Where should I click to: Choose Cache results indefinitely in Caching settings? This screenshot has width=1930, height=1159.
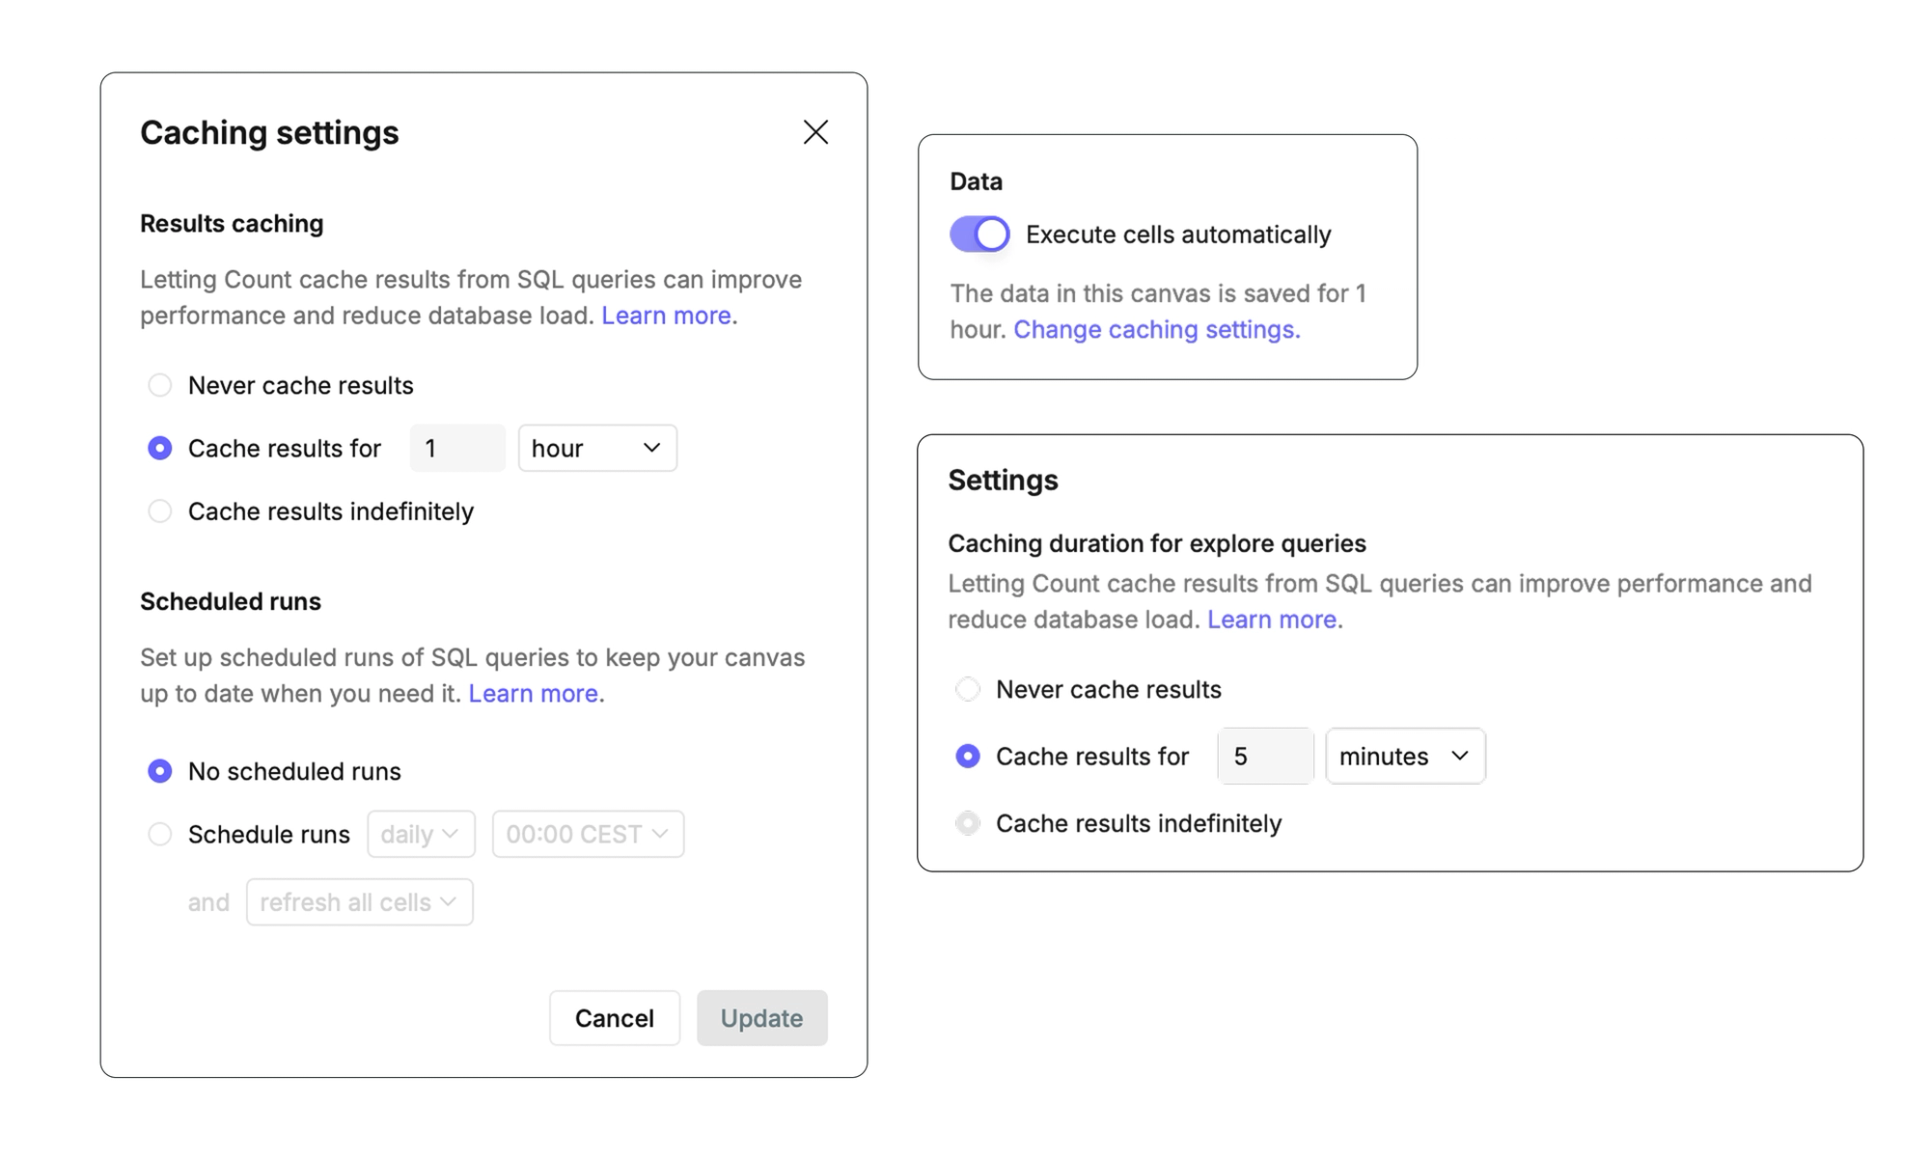point(160,511)
